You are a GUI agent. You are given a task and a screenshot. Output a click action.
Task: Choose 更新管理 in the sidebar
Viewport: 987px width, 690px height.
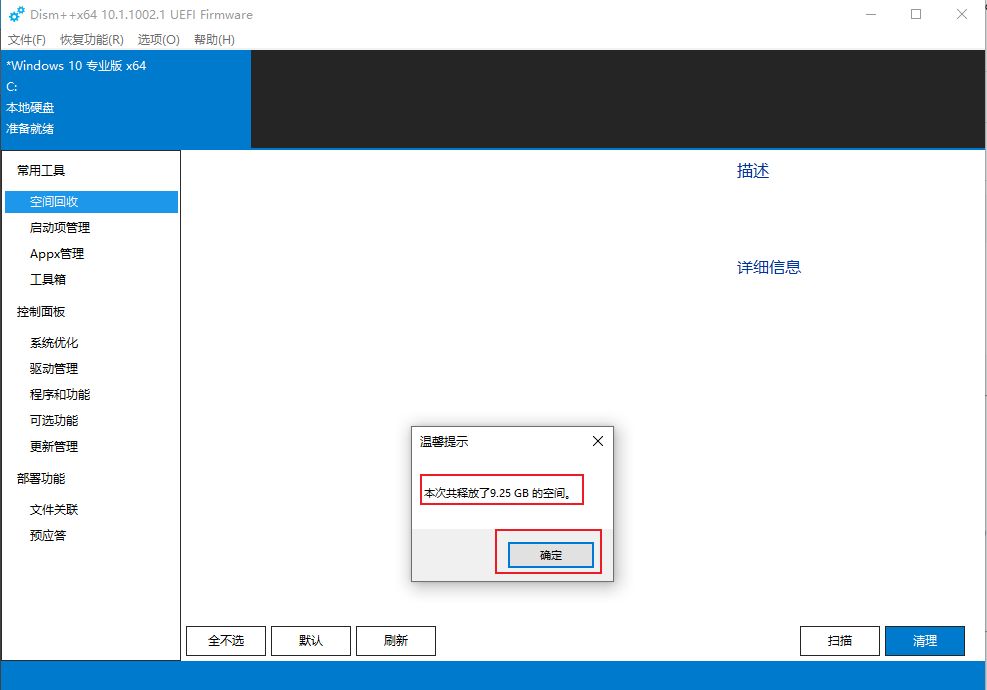click(x=54, y=447)
